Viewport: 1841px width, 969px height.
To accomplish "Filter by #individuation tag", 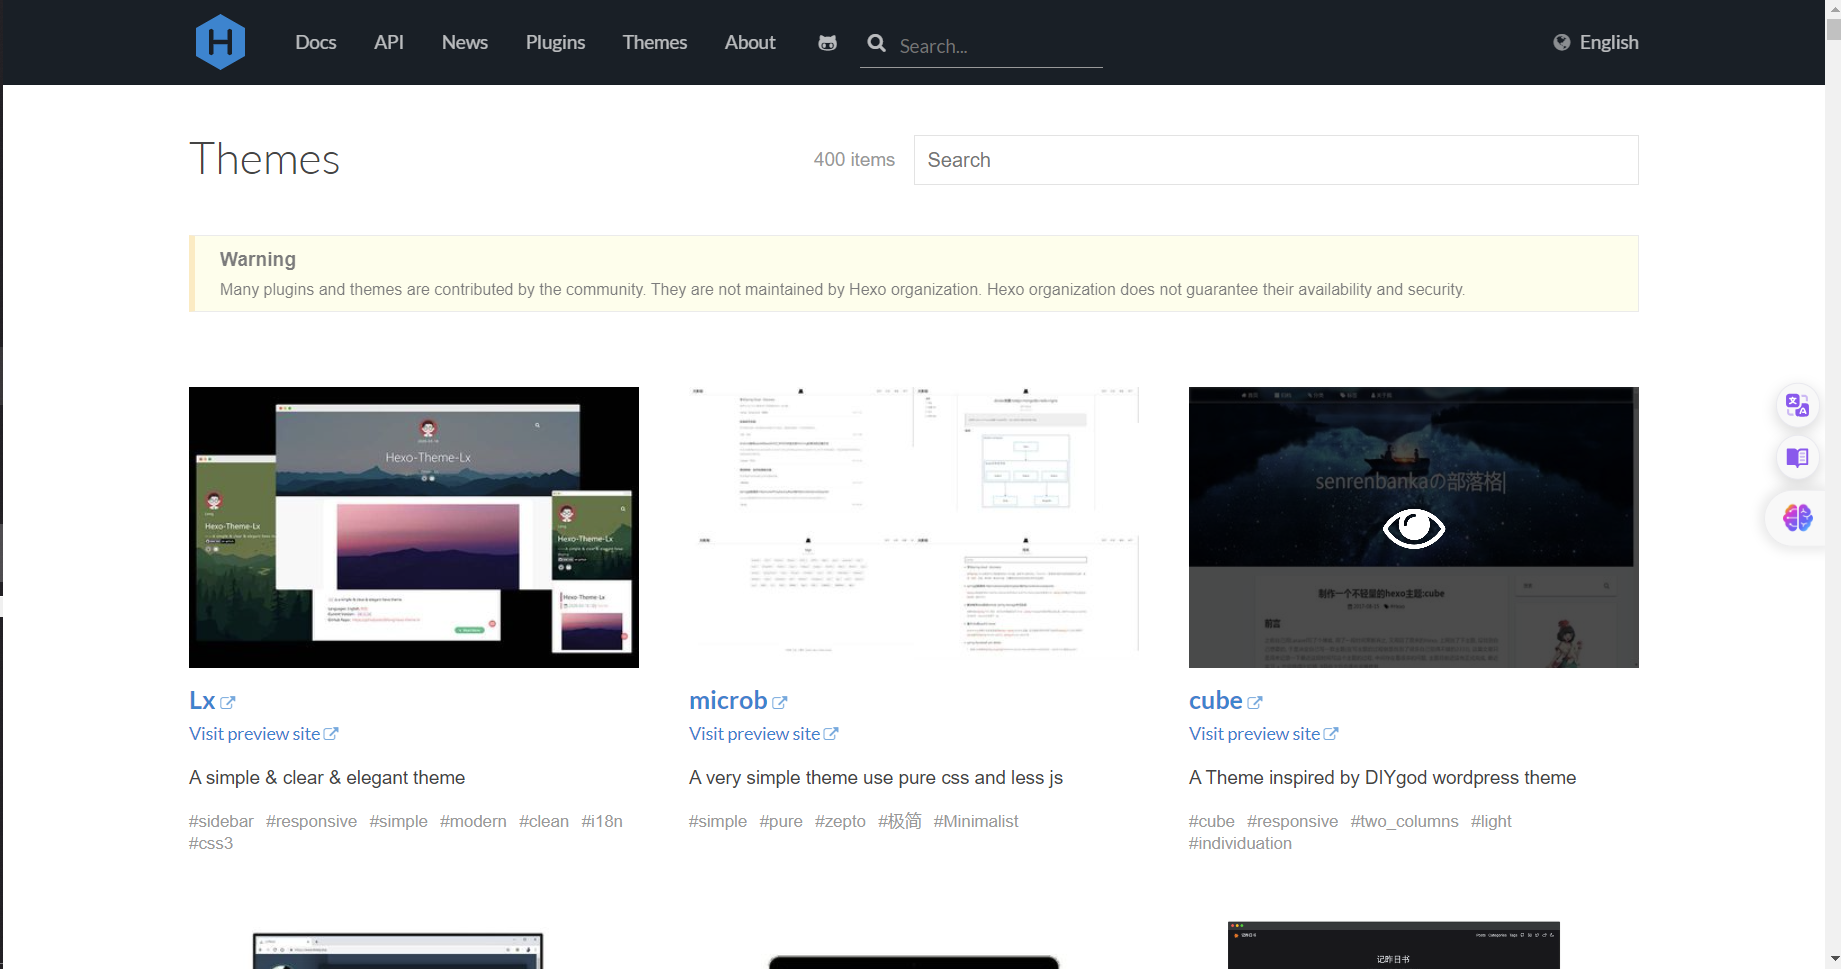I will 1240,843.
